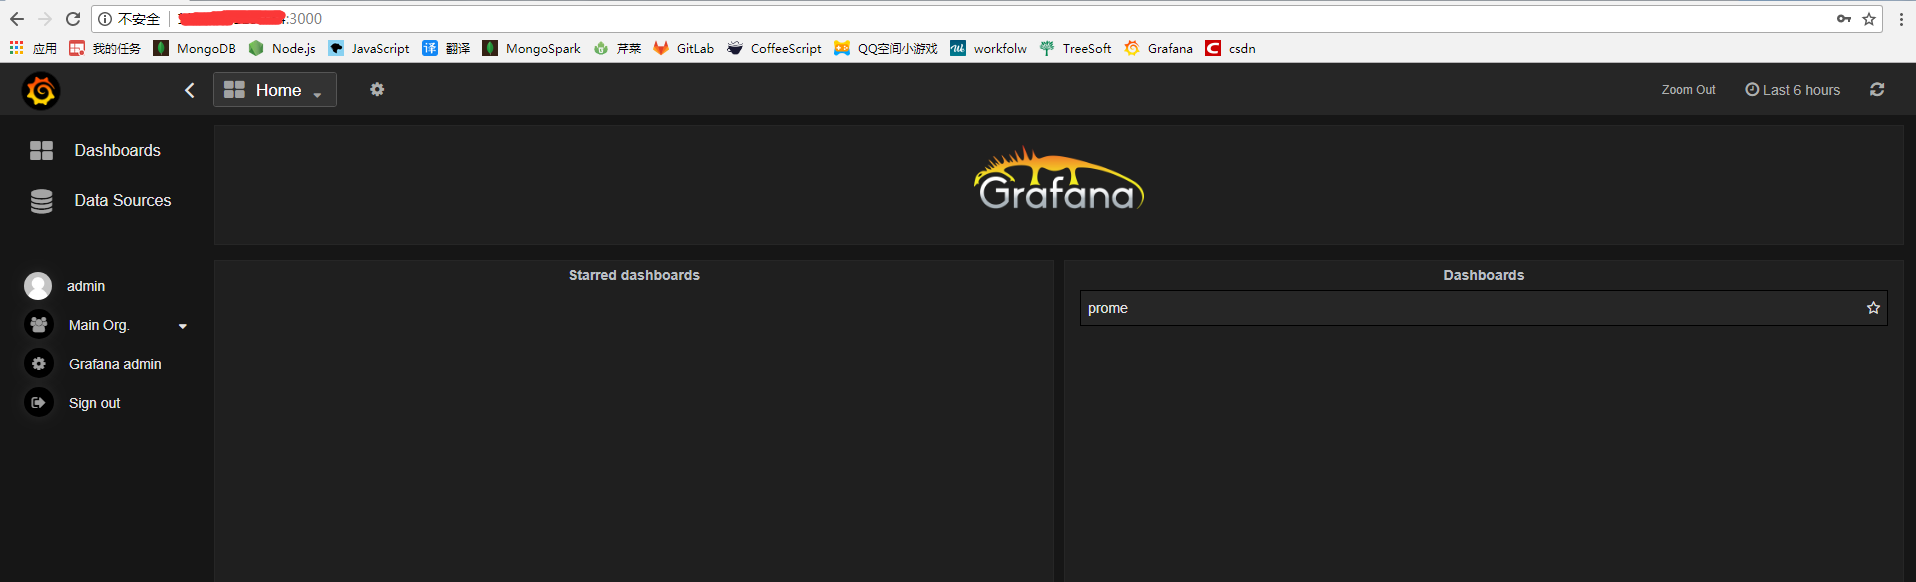The width and height of the screenshot is (1916, 582).
Task: Open the csdn bookmark
Action: [x=1230, y=48]
